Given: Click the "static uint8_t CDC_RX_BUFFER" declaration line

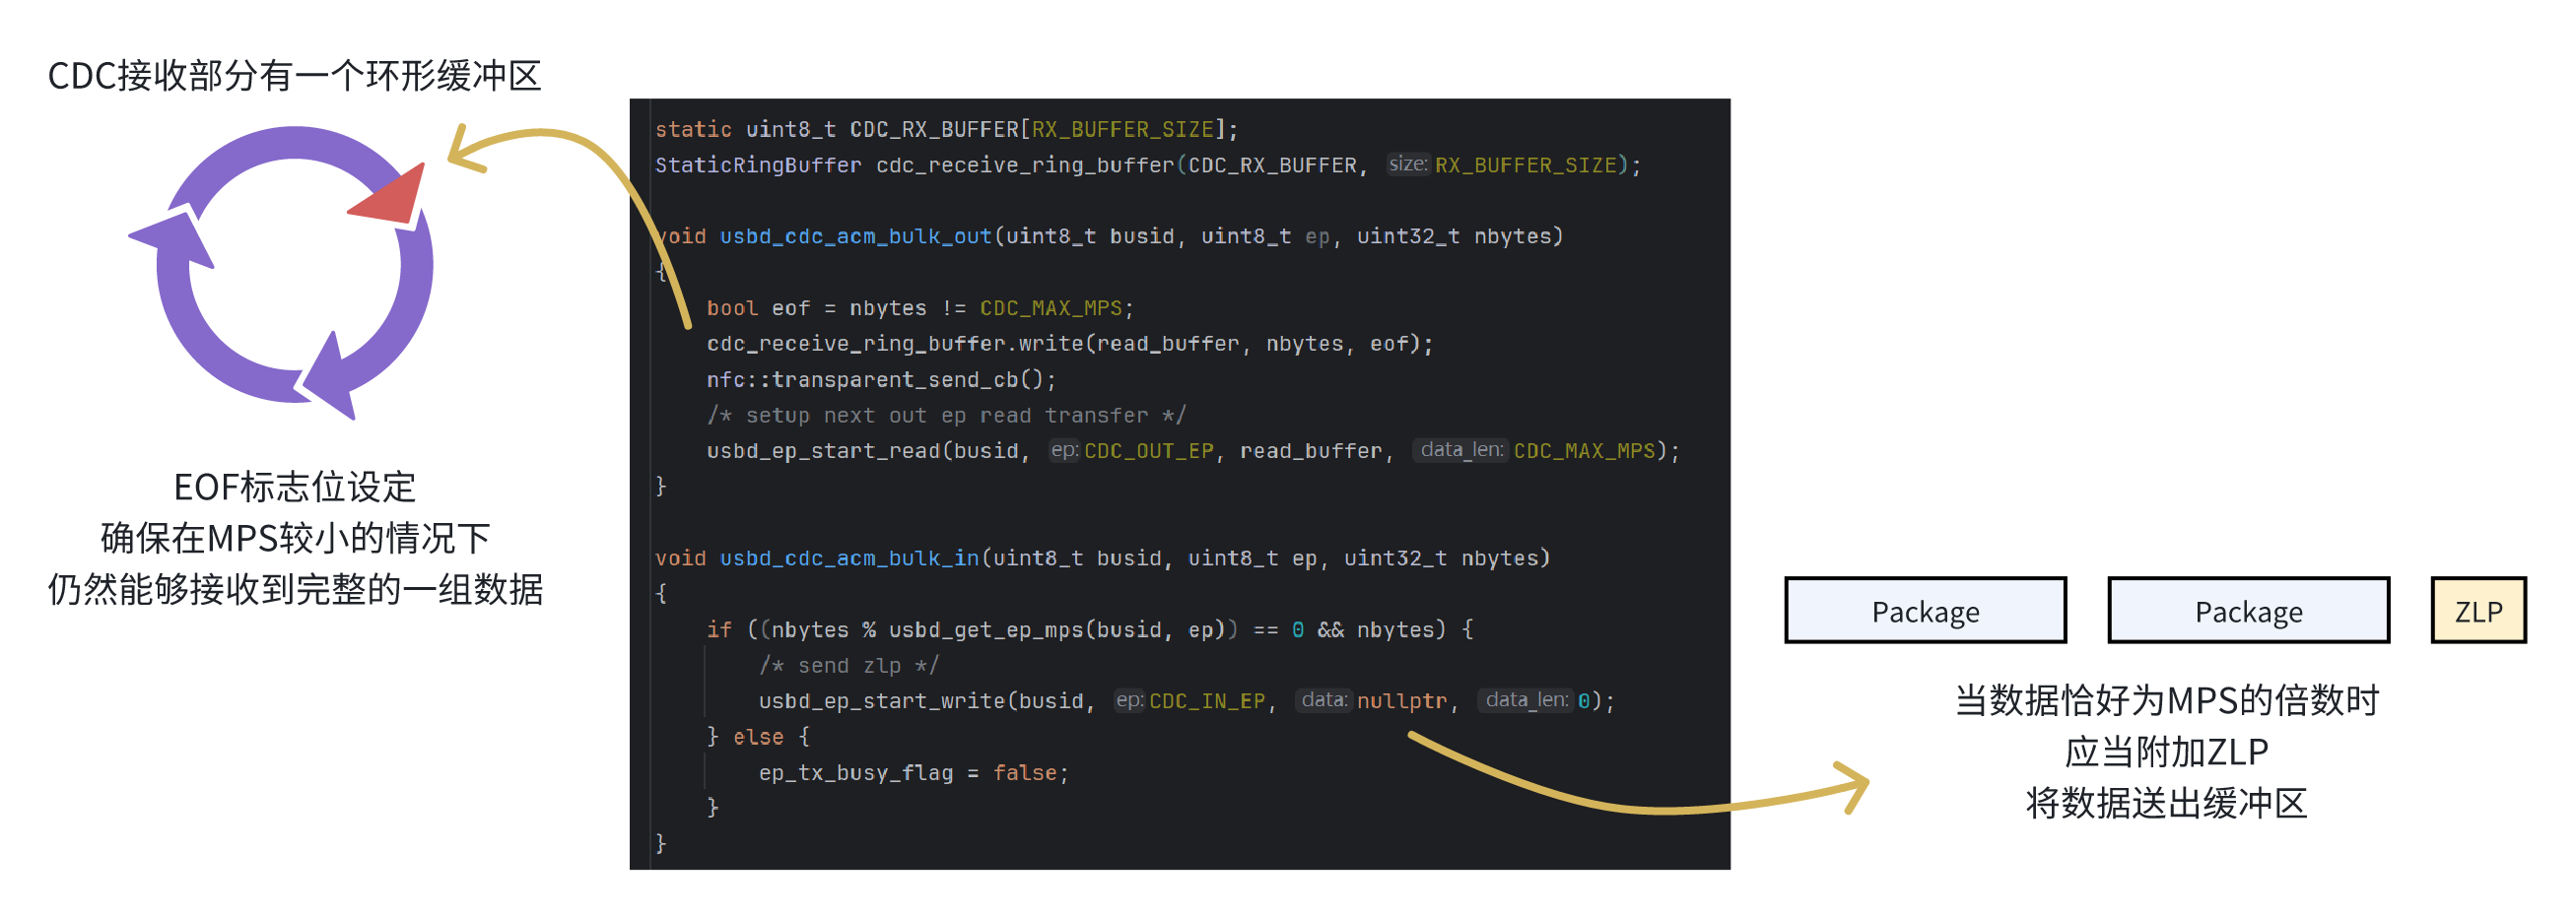Looking at the screenshot, I should coord(946,130).
